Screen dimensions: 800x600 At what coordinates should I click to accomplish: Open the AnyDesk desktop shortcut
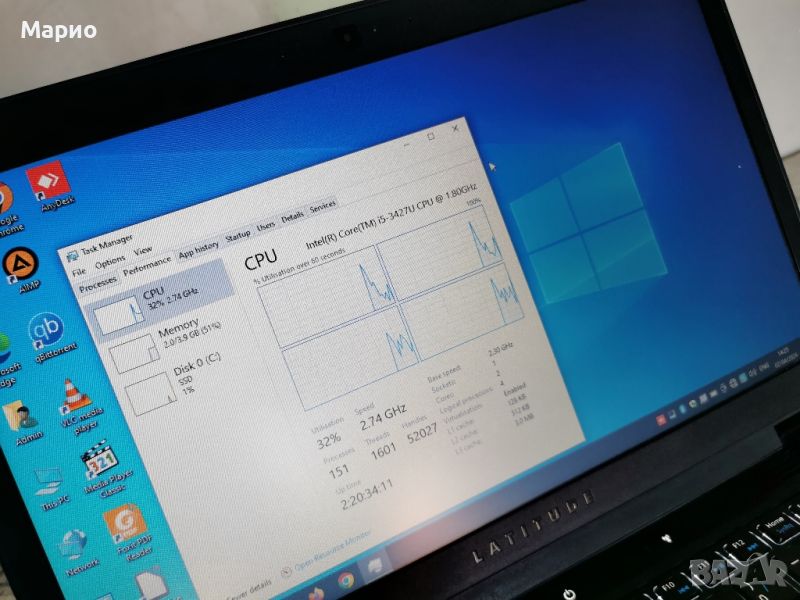50,186
